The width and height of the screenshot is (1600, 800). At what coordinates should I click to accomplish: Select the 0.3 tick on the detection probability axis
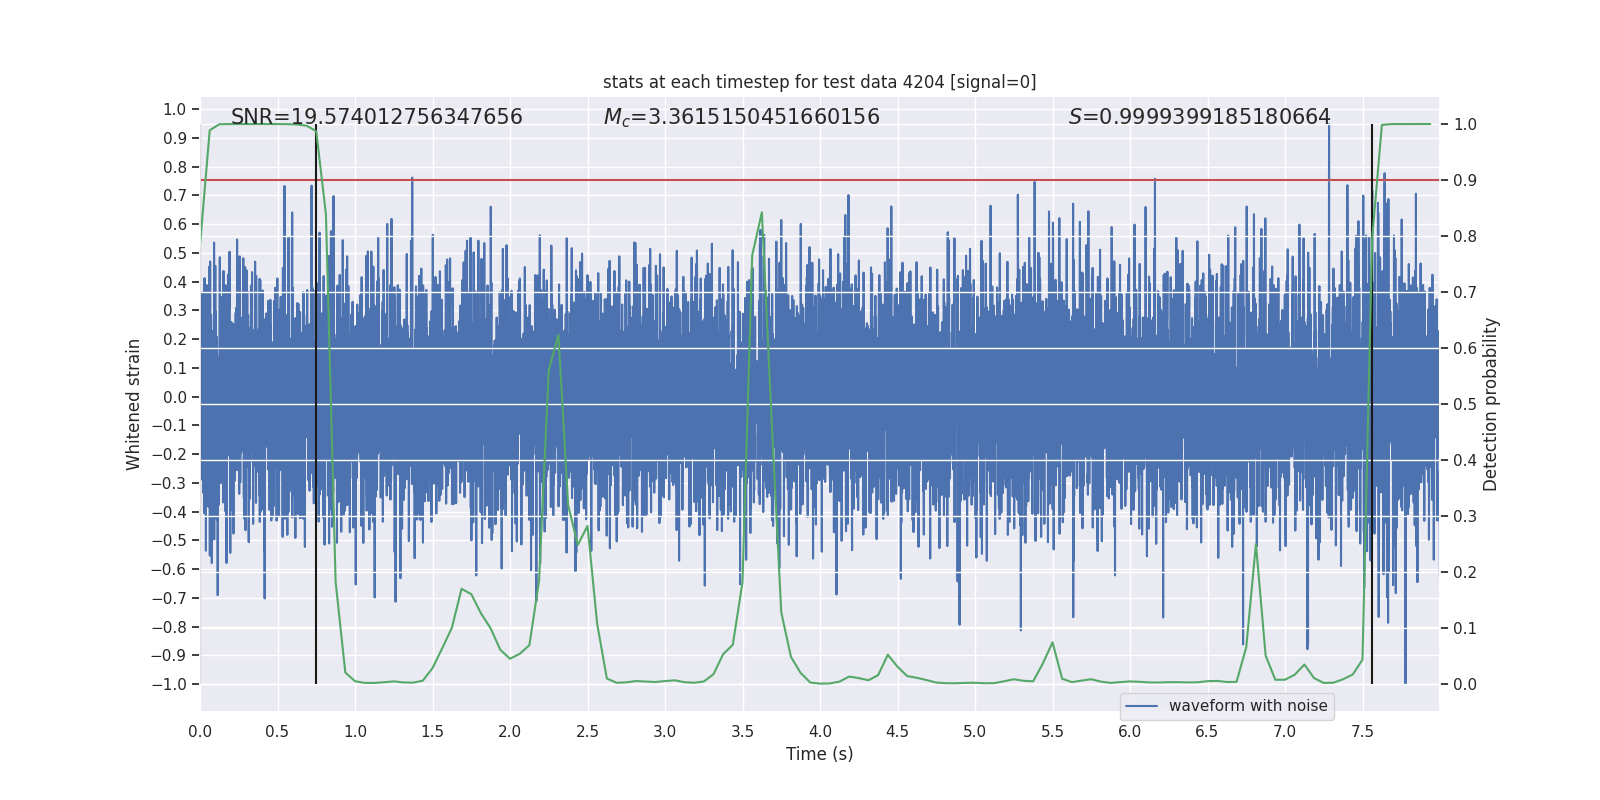click(1465, 517)
